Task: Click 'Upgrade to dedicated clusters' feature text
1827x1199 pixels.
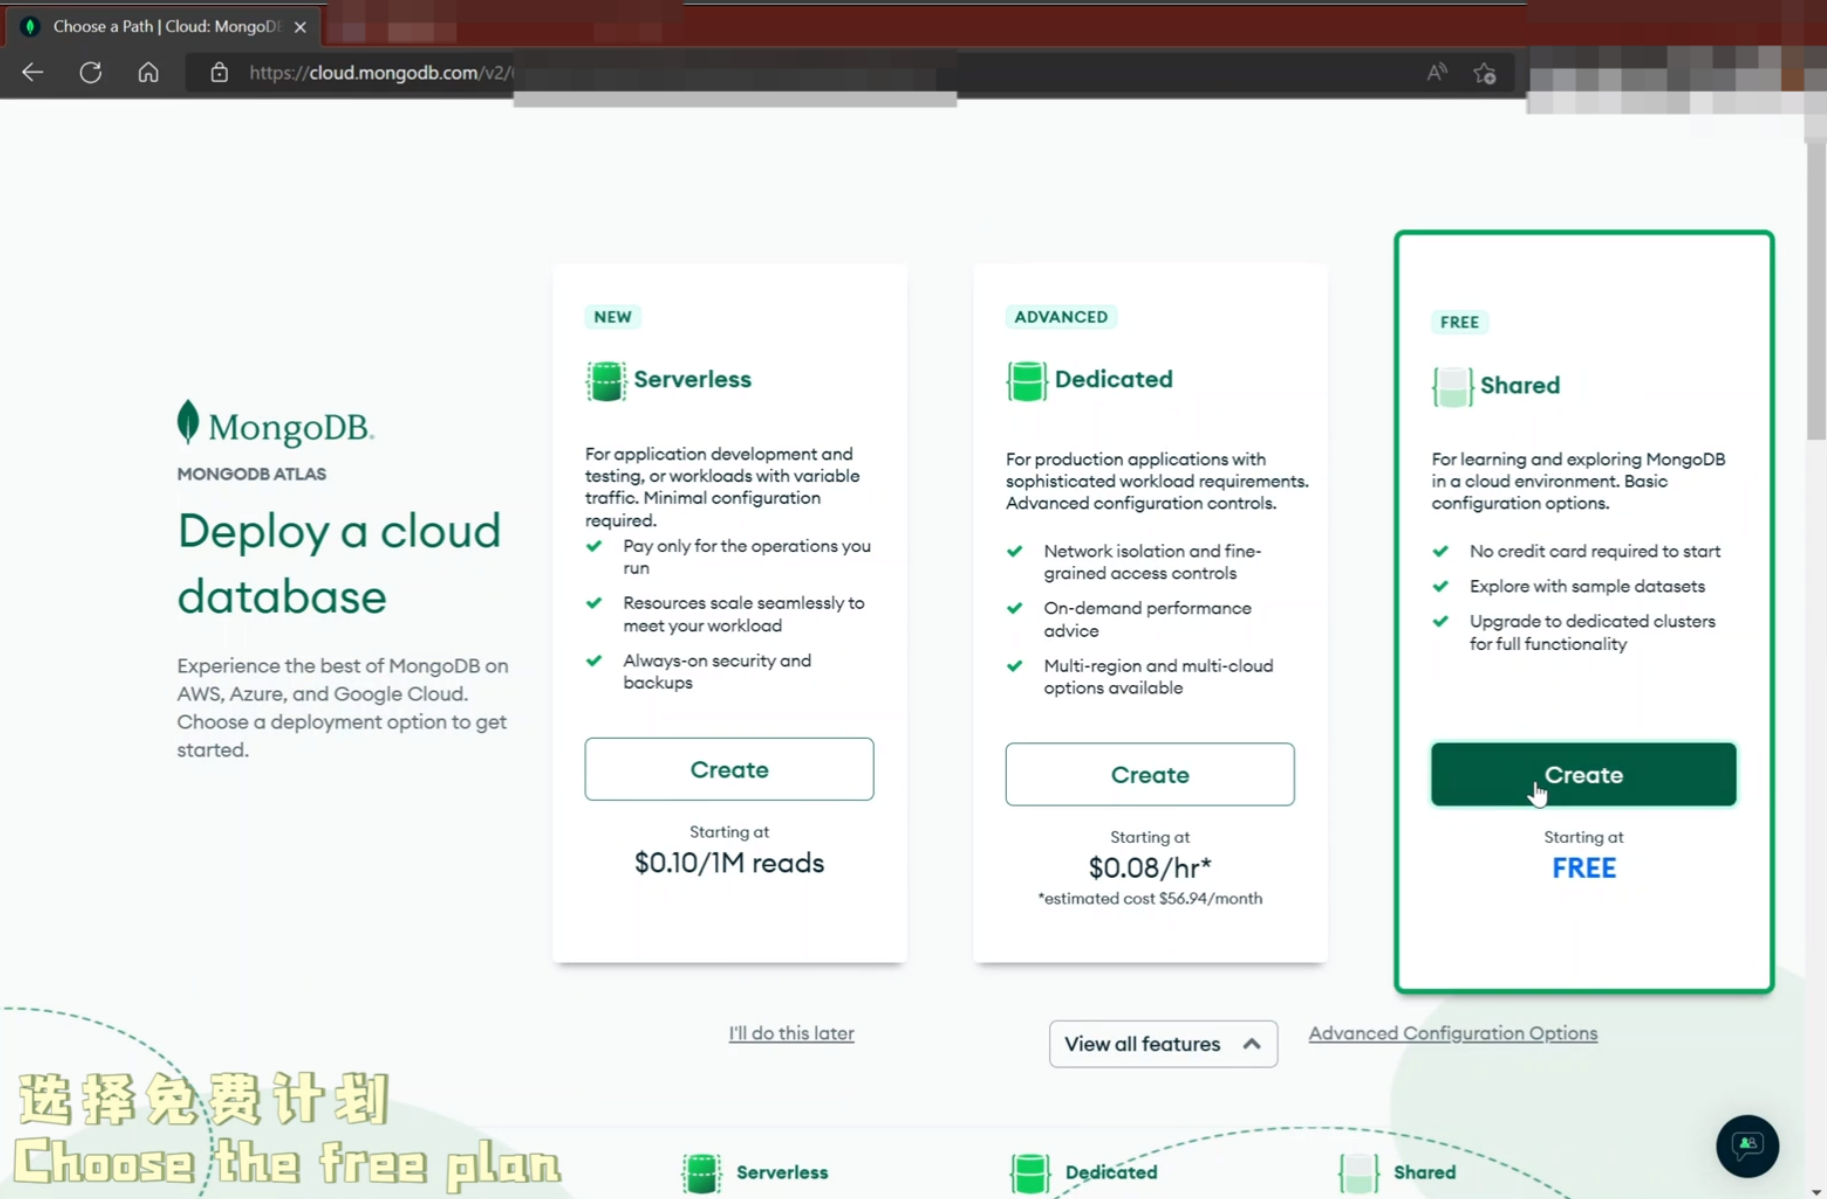Action: [x=1592, y=632]
